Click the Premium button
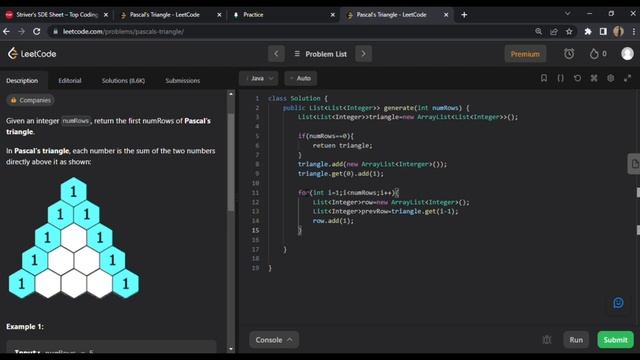Screen dimensions: 640x360 pos(525,54)
